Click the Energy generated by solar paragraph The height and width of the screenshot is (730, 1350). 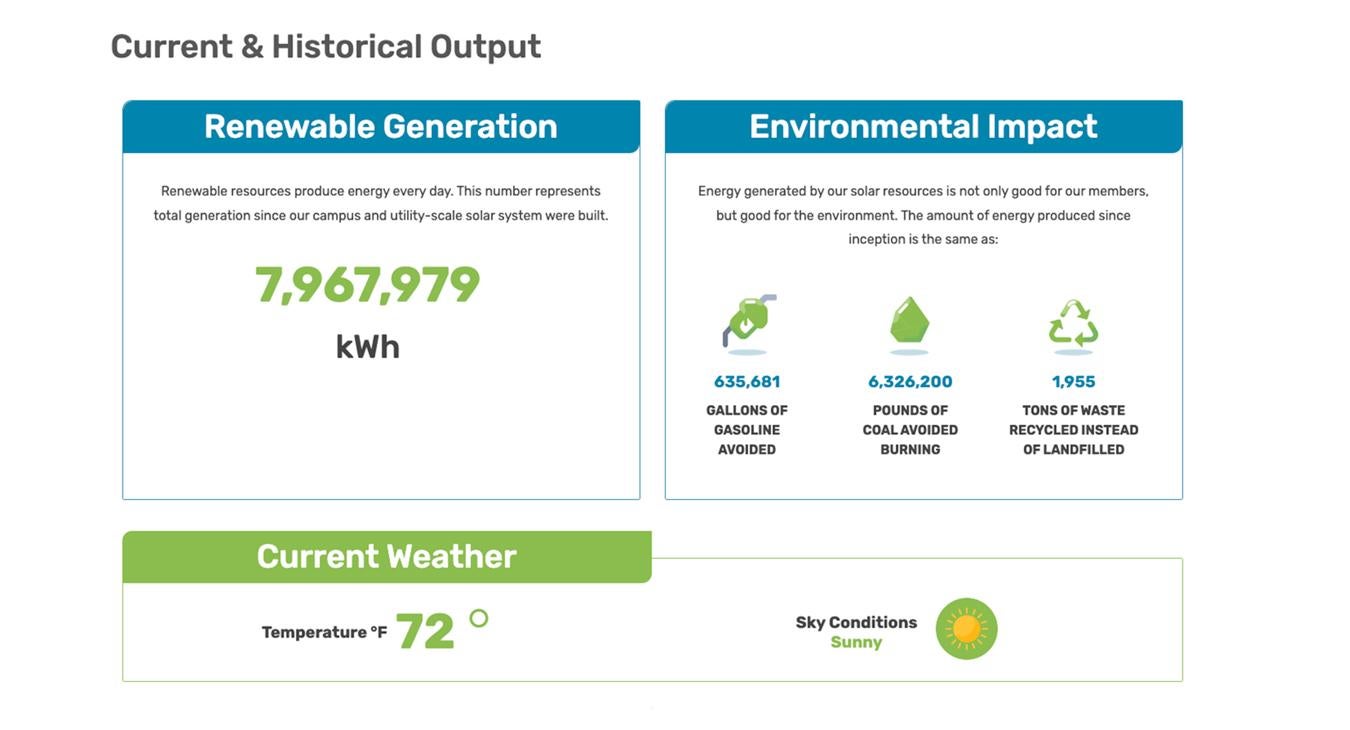924,215
